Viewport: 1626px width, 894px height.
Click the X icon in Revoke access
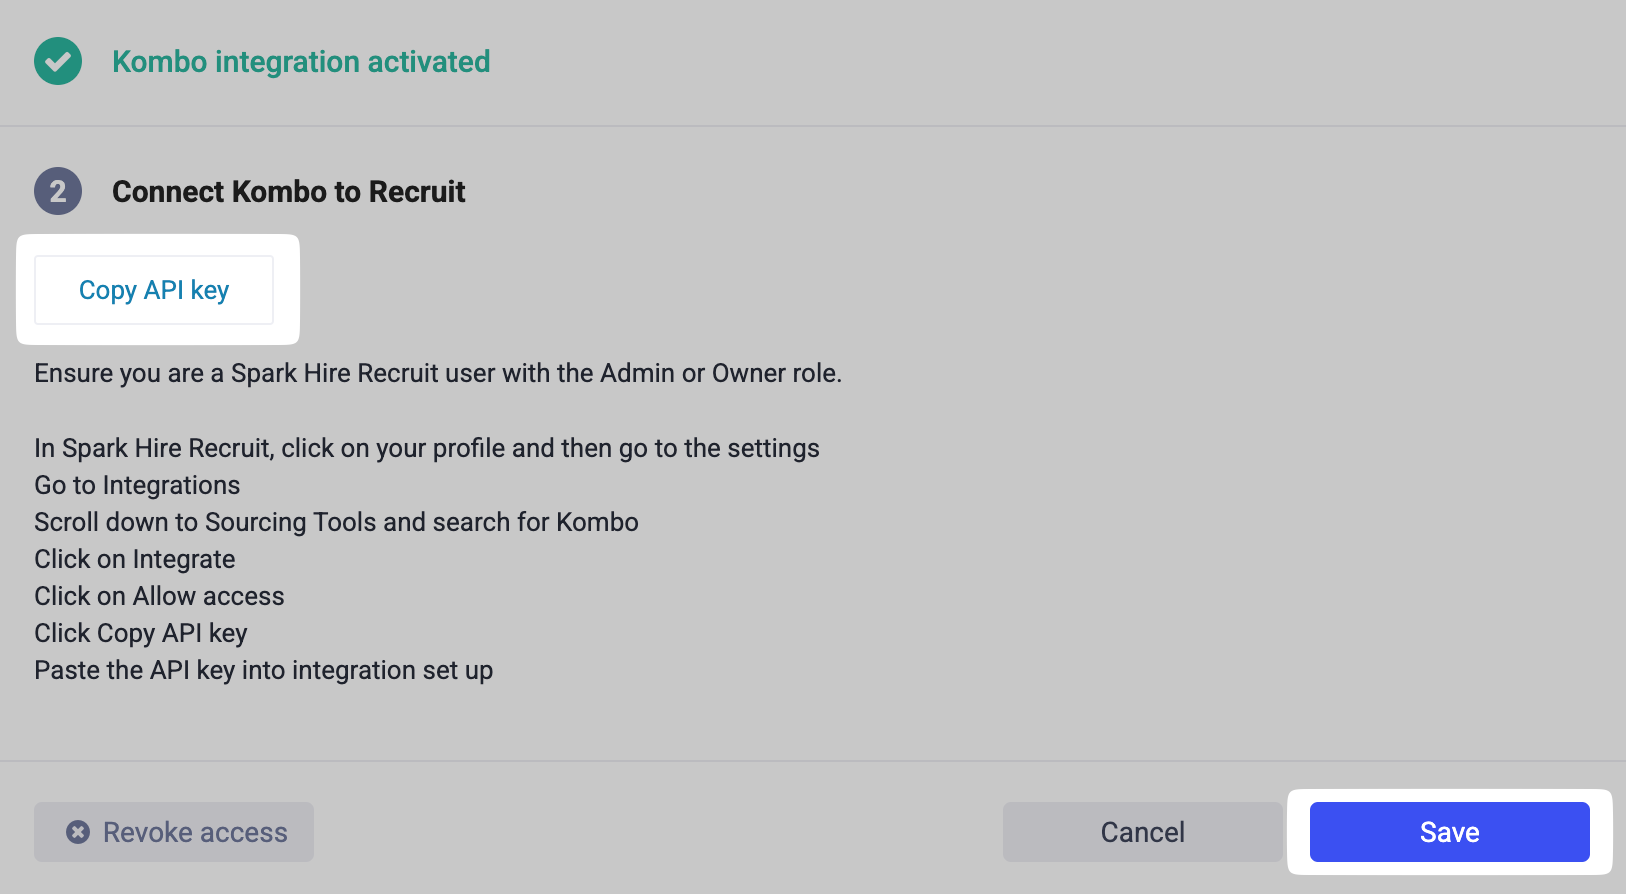point(78,832)
